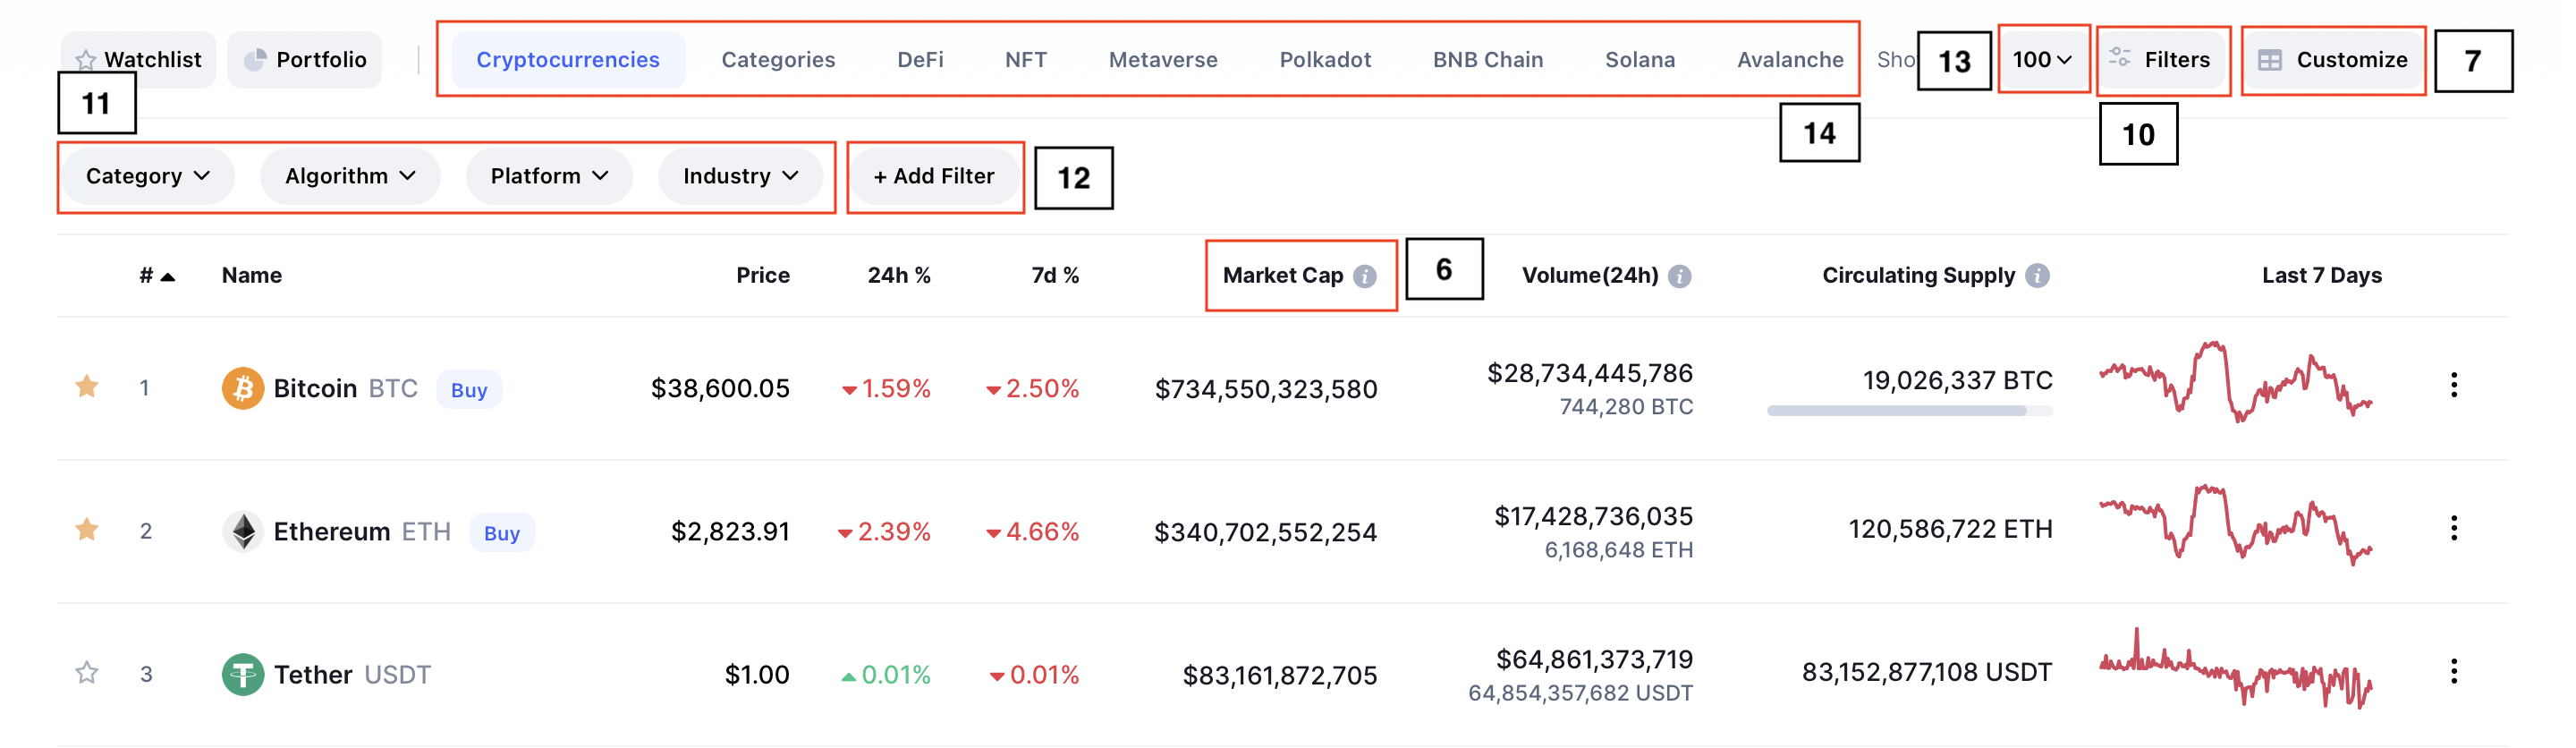This screenshot has width=2576, height=748.
Task: Click Bitcoin price $38,600.05
Action: coord(720,388)
